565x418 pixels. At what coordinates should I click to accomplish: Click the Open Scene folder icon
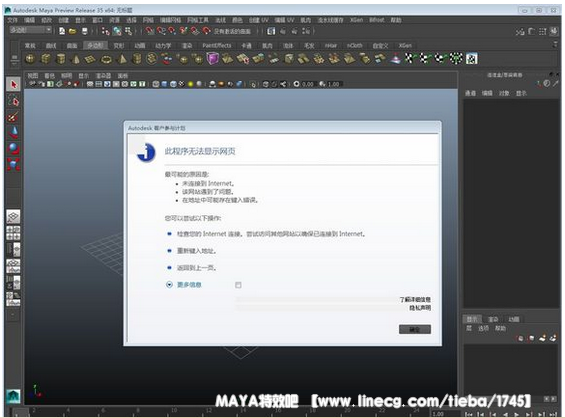click(x=72, y=31)
